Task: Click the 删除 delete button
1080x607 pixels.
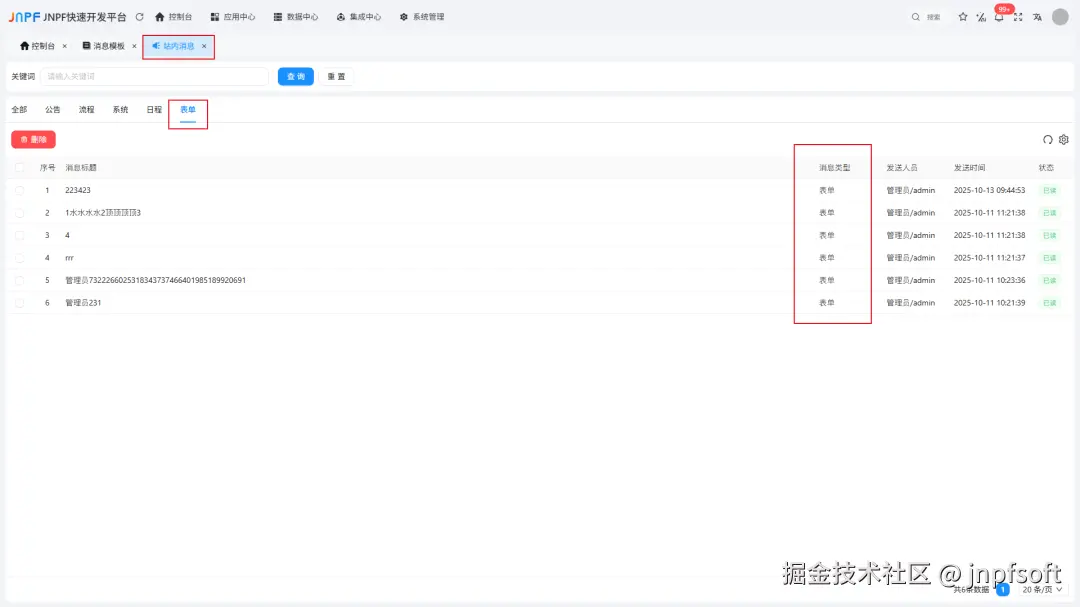Action: pos(33,139)
